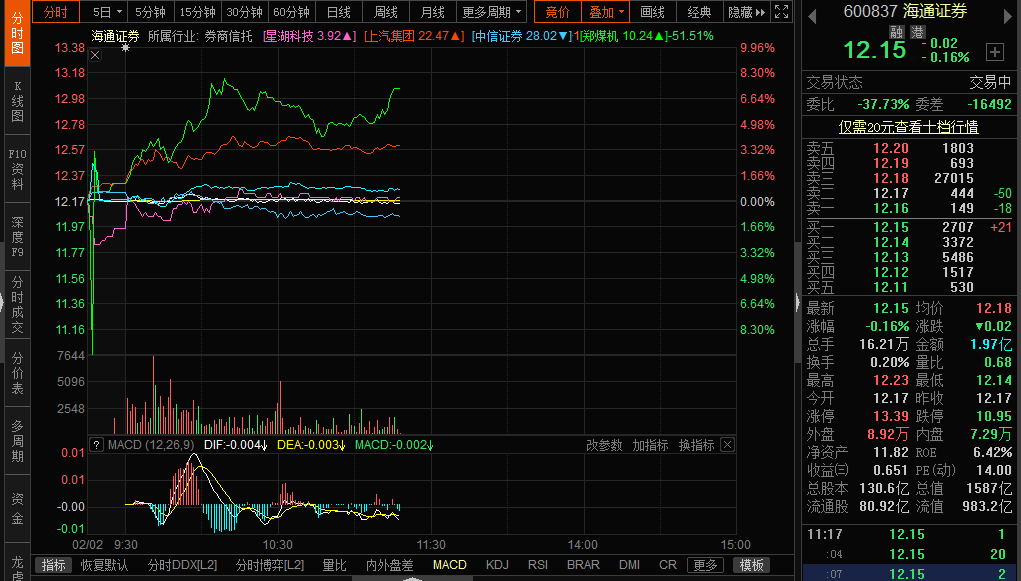Viewport: 1021px width, 581px height.
Task: Select 分时DDX[L2] indicator tab
Action: coord(182,565)
